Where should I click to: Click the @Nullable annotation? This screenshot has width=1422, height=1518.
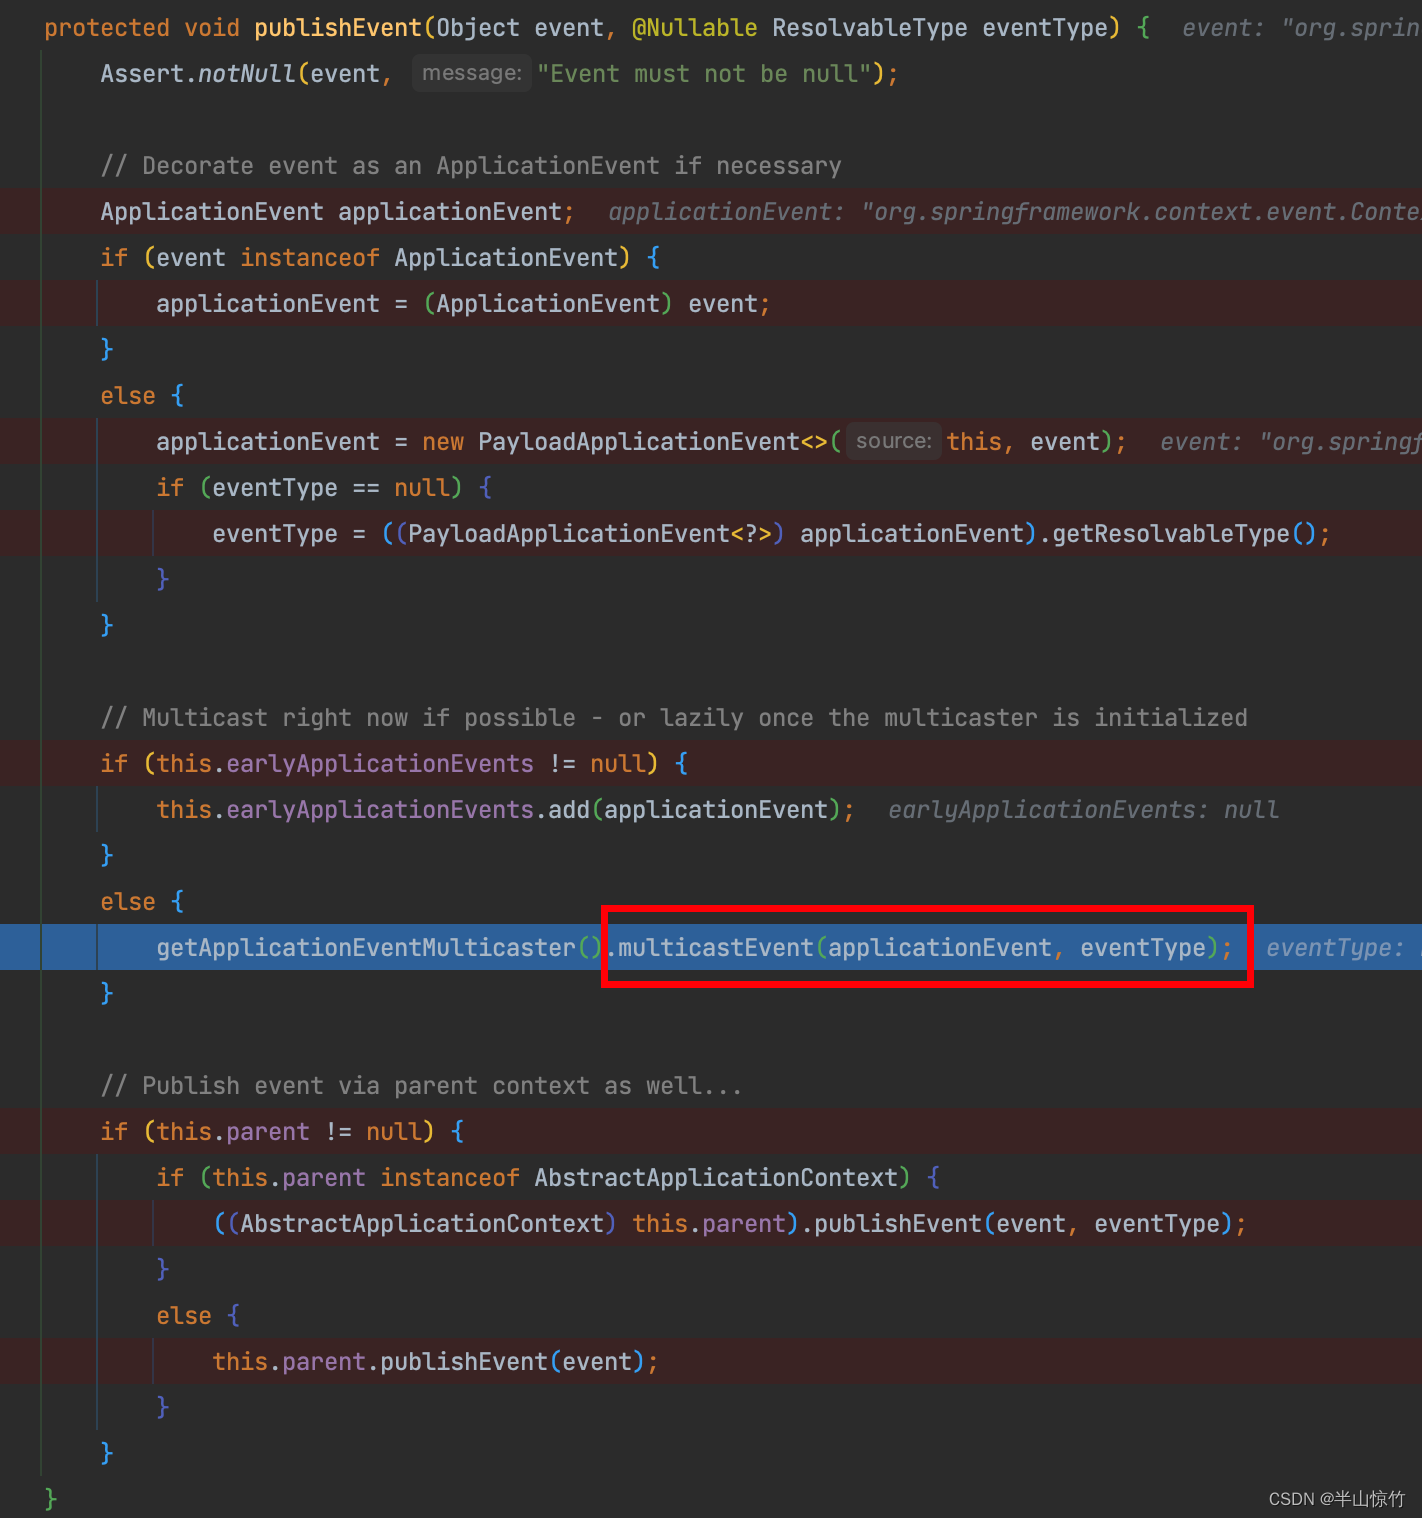point(695,28)
